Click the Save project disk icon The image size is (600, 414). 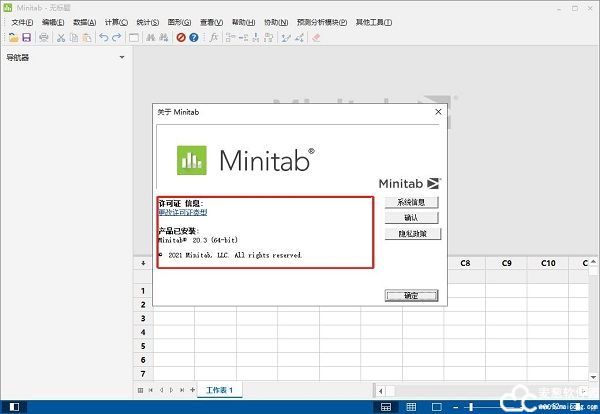point(26,37)
